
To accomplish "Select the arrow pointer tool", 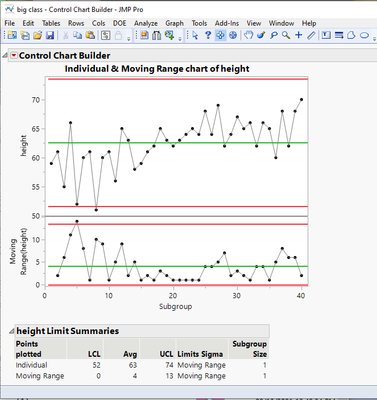I will pyautogui.click(x=195, y=35).
